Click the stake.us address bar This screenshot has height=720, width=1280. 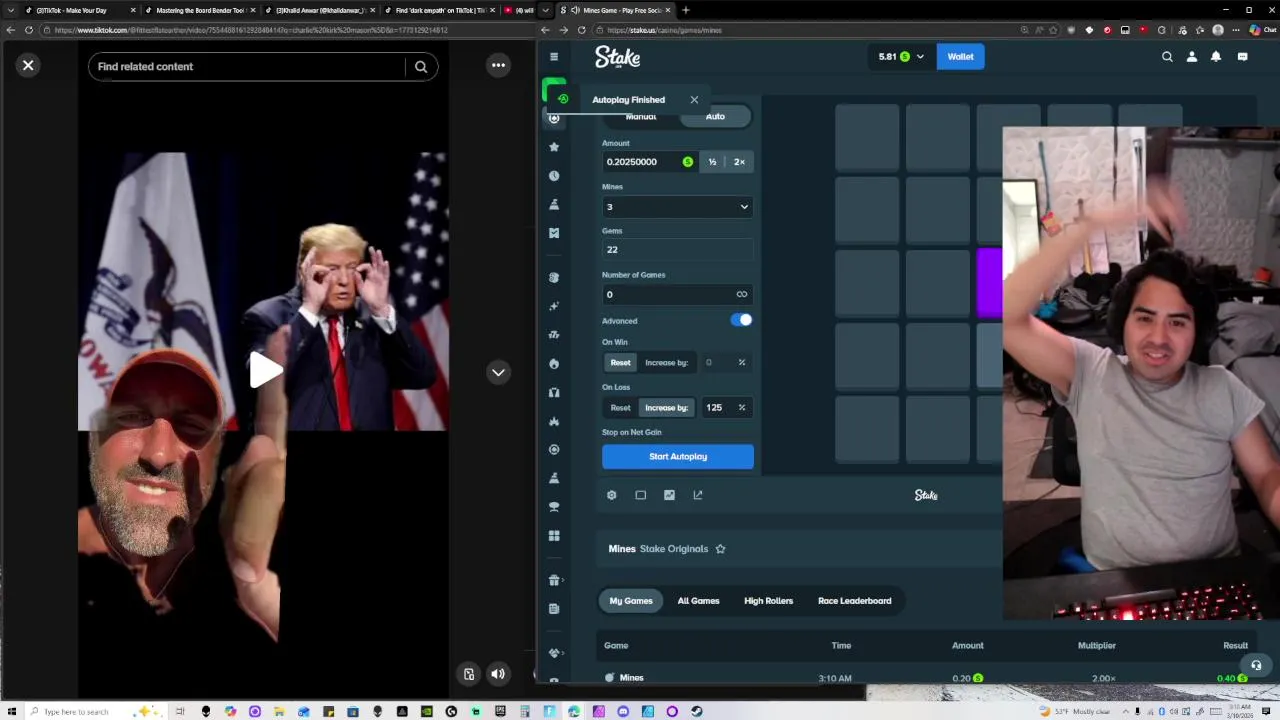(800, 30)
